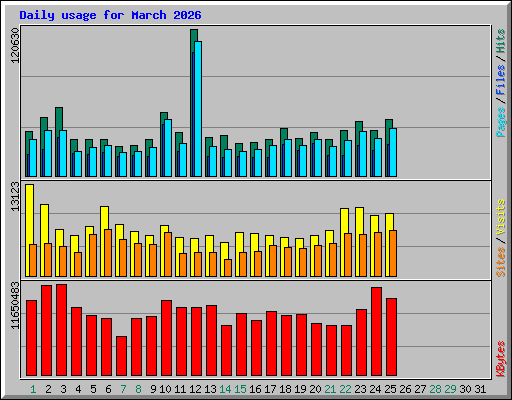512x400 pixels.
Task: Click day "10" on the date axis
Action: pos(165,389)
